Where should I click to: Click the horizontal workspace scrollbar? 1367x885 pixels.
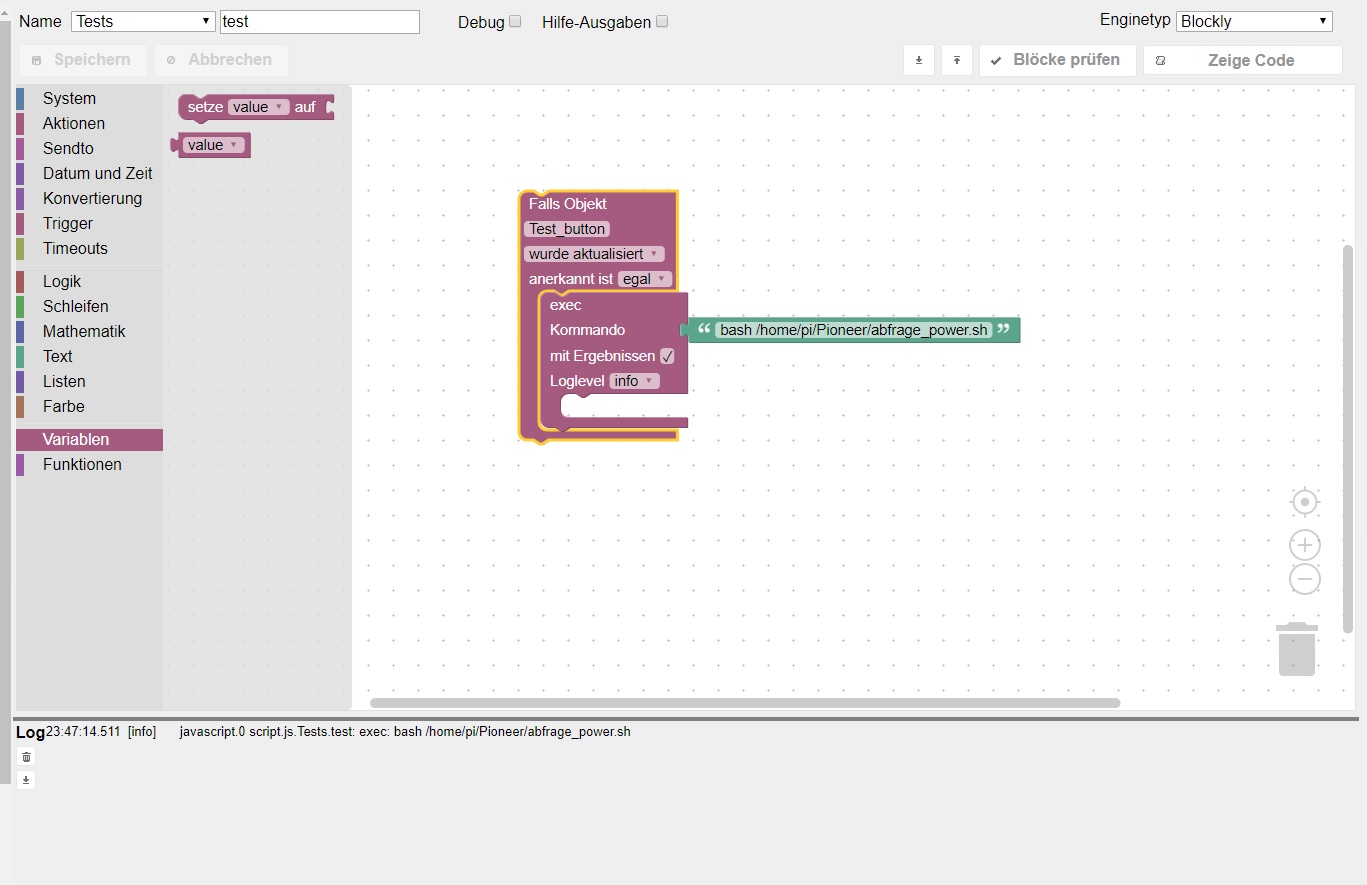tap(745, 703)
